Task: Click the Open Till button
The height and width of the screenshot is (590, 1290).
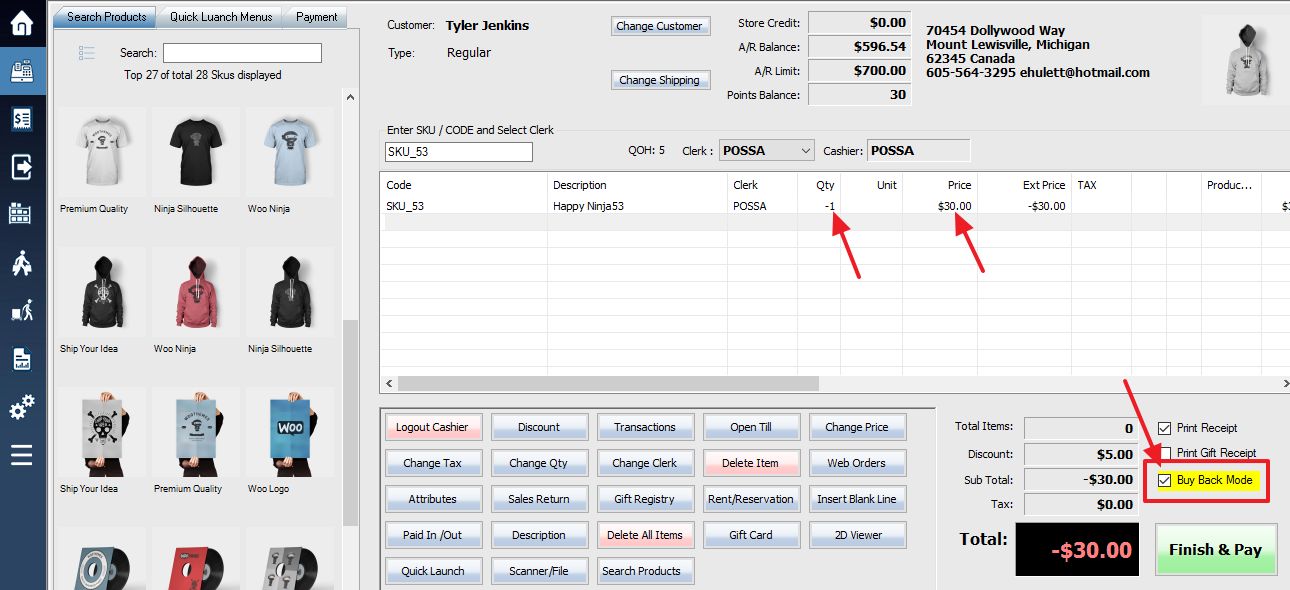Action: pos(751,427)
